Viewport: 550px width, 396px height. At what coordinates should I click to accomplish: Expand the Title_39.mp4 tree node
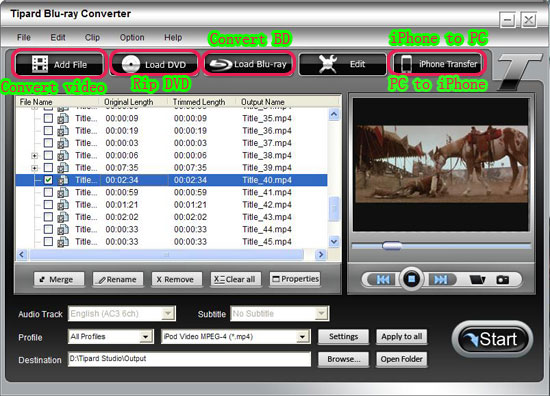(35, 168)
